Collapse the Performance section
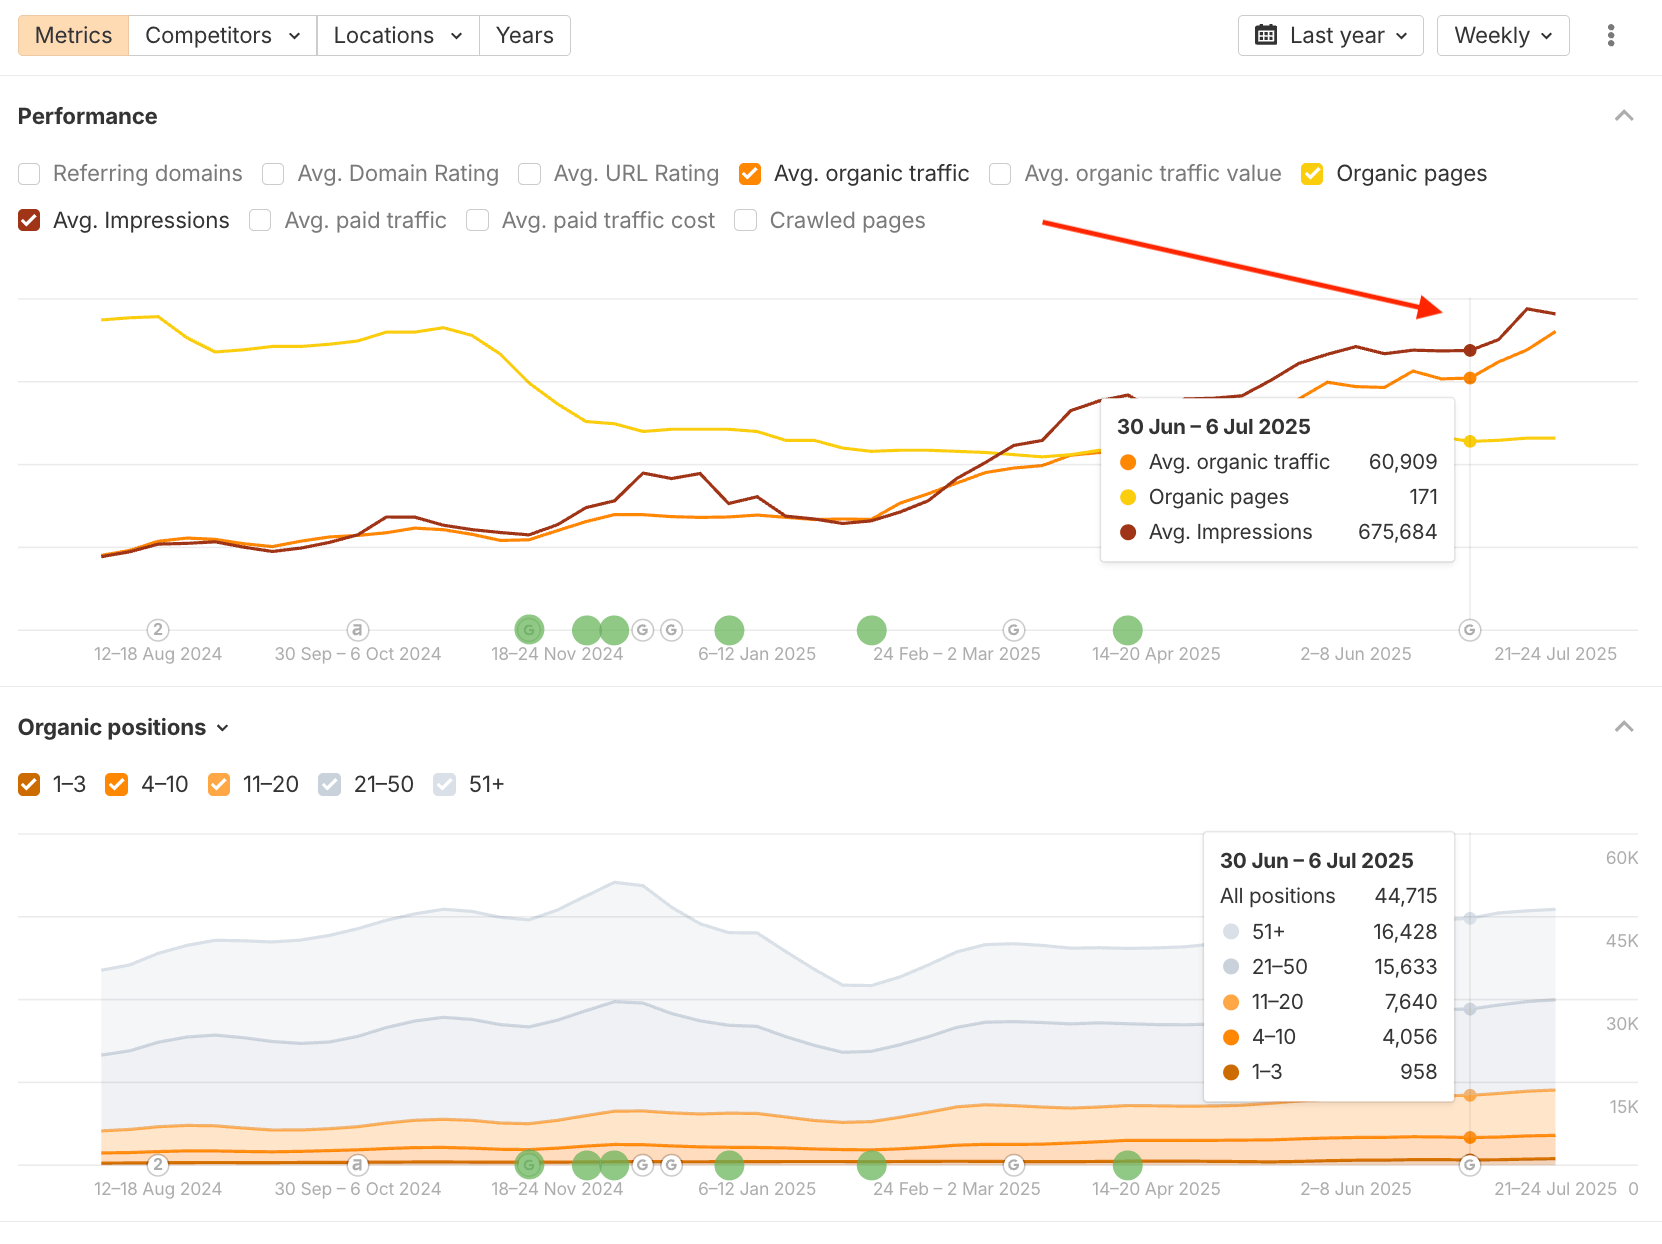The height and width of the screenshot is (1244, 1662). (1624, 116)
